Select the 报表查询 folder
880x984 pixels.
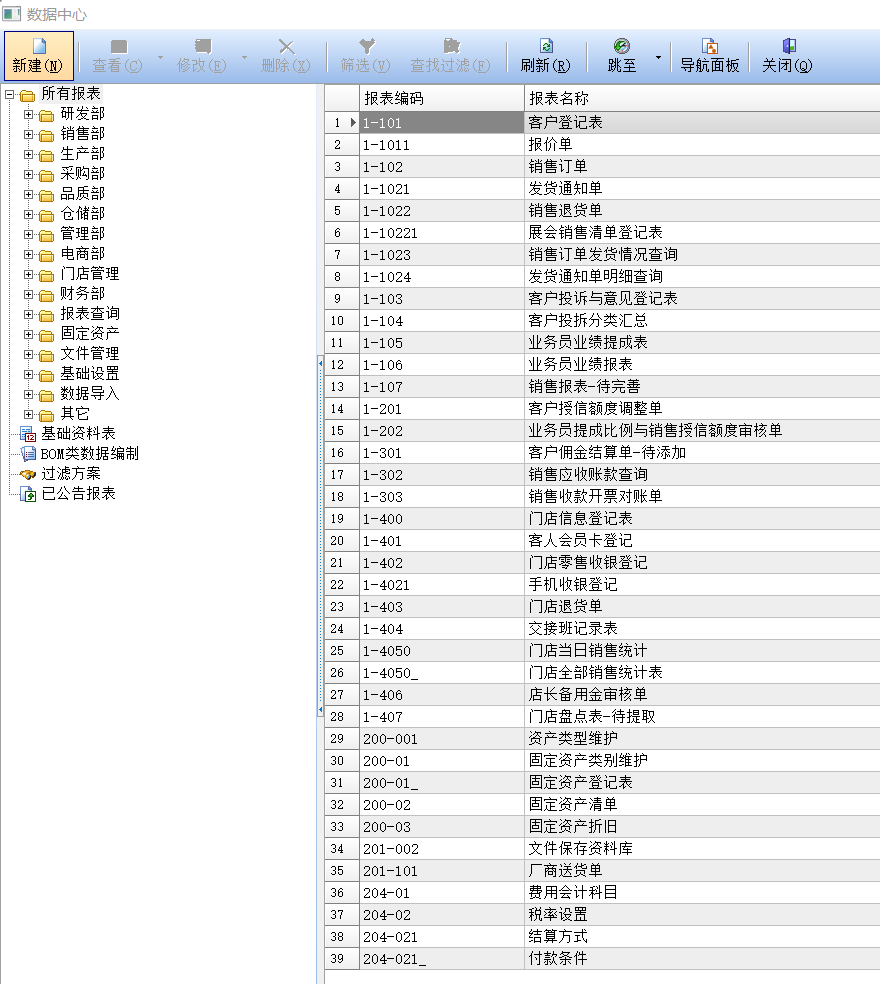pos(90,314)
